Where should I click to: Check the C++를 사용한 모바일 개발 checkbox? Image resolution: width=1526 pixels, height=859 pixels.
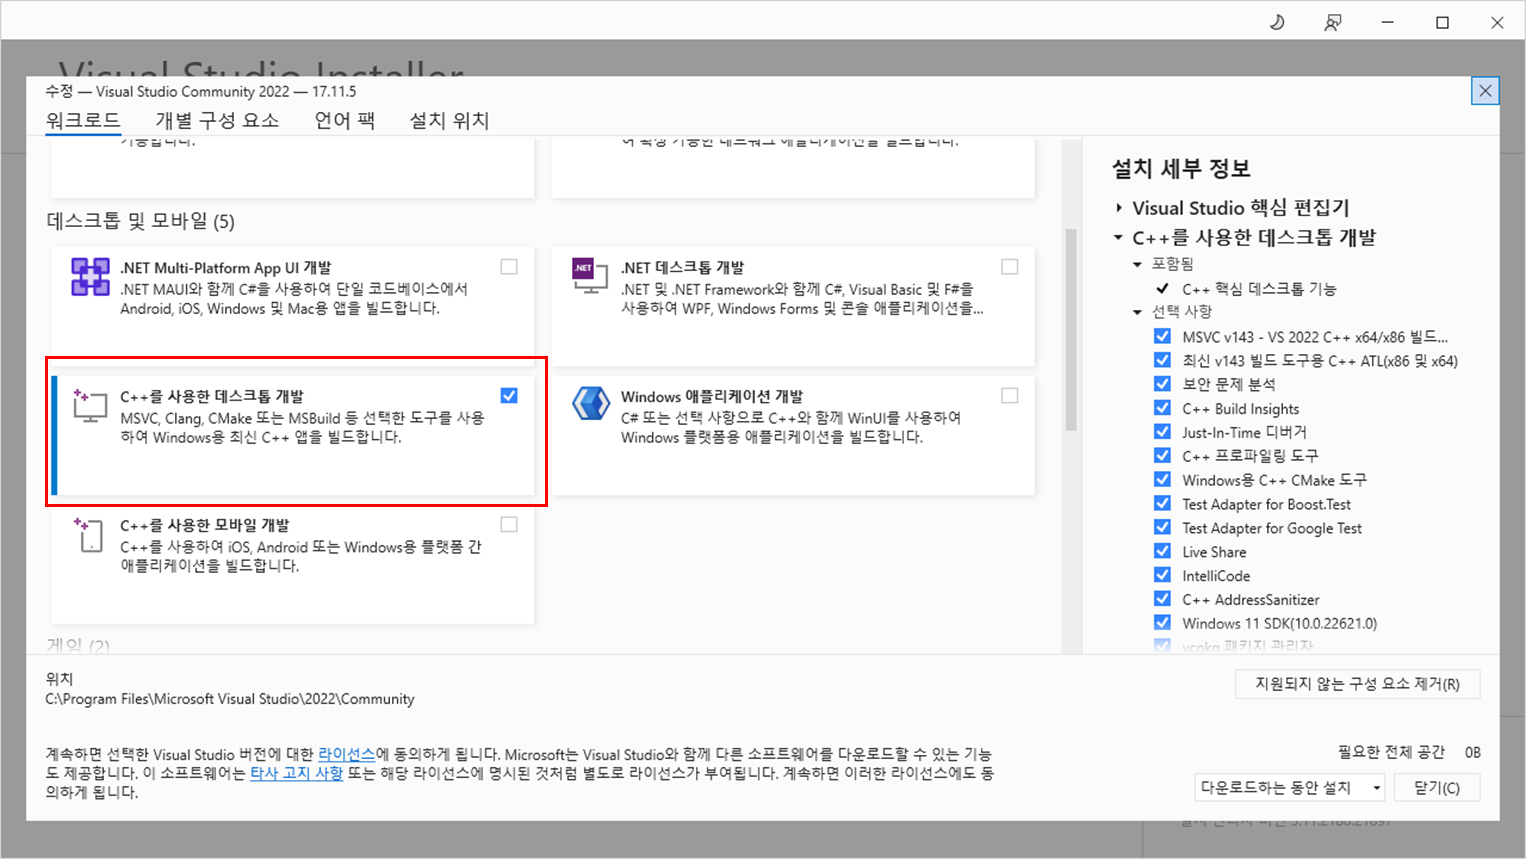click(509, 524)
